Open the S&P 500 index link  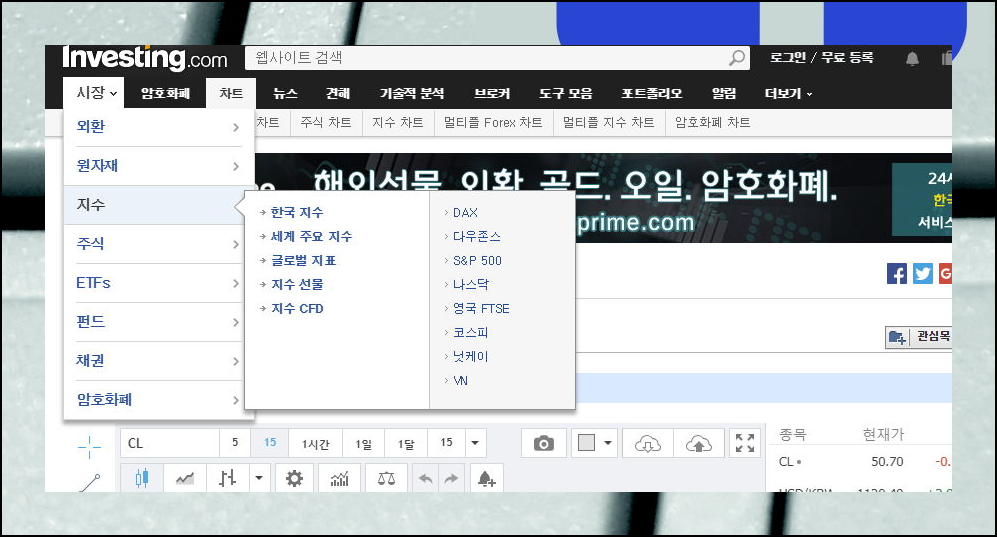[477, 261]
